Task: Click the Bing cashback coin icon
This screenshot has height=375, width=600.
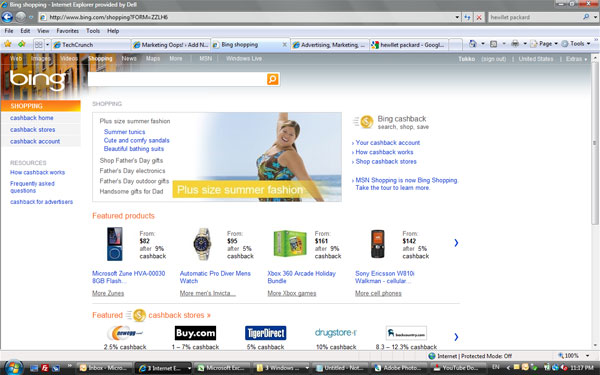Action: pyautogui.click(x=366, y=122)
